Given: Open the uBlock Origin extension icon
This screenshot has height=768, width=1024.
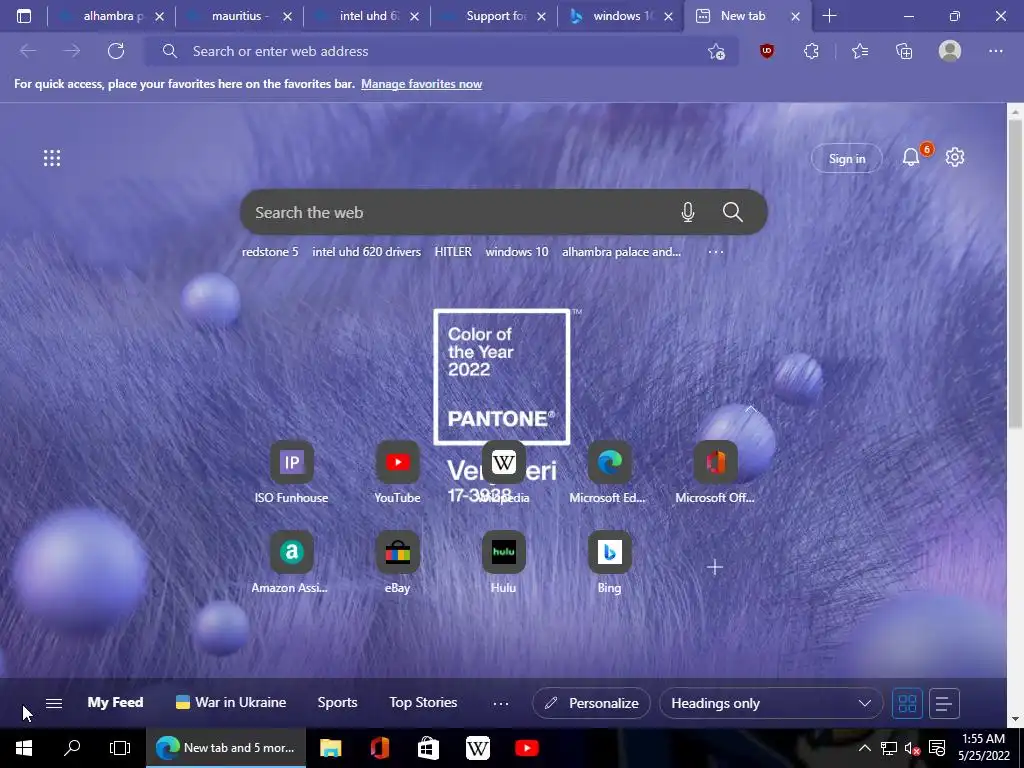Looking at the screenshot, I should [767, 50].
